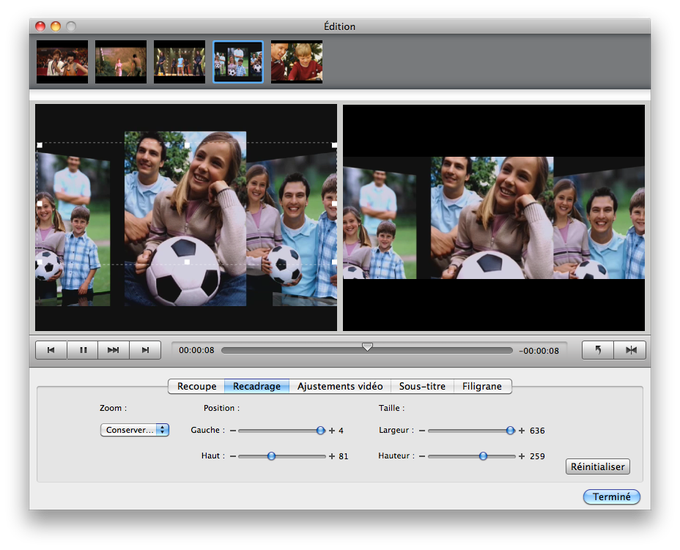Viewport: 680px width, 550px height.
Task: Click the left-middle crop handle
Action: 39,203
